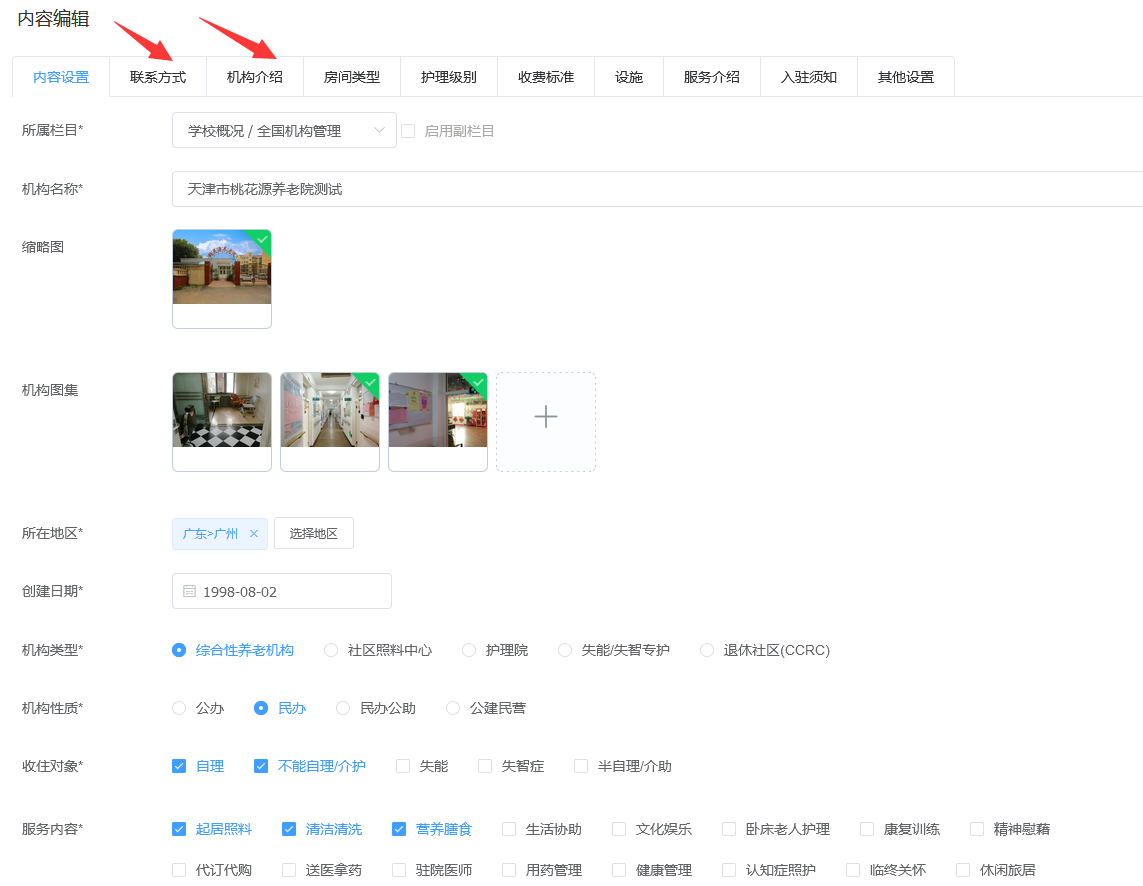Select 公办 as the institution nature
The width and height of the screenshot is (1143, 886).
[x=180, y=707]
